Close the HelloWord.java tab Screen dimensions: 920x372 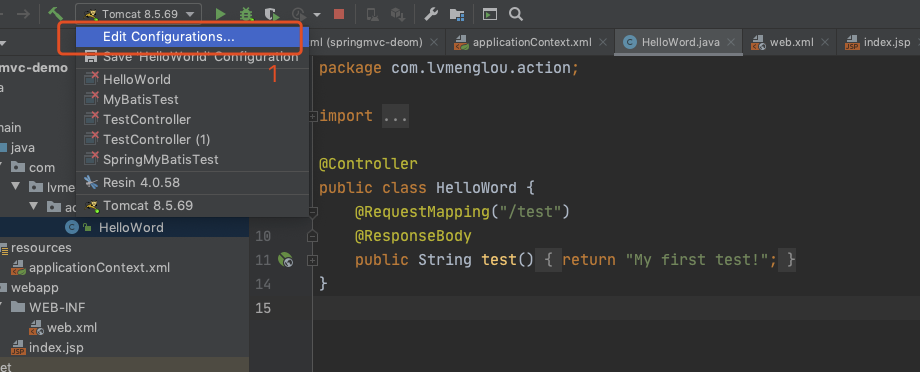pos(731,42)
